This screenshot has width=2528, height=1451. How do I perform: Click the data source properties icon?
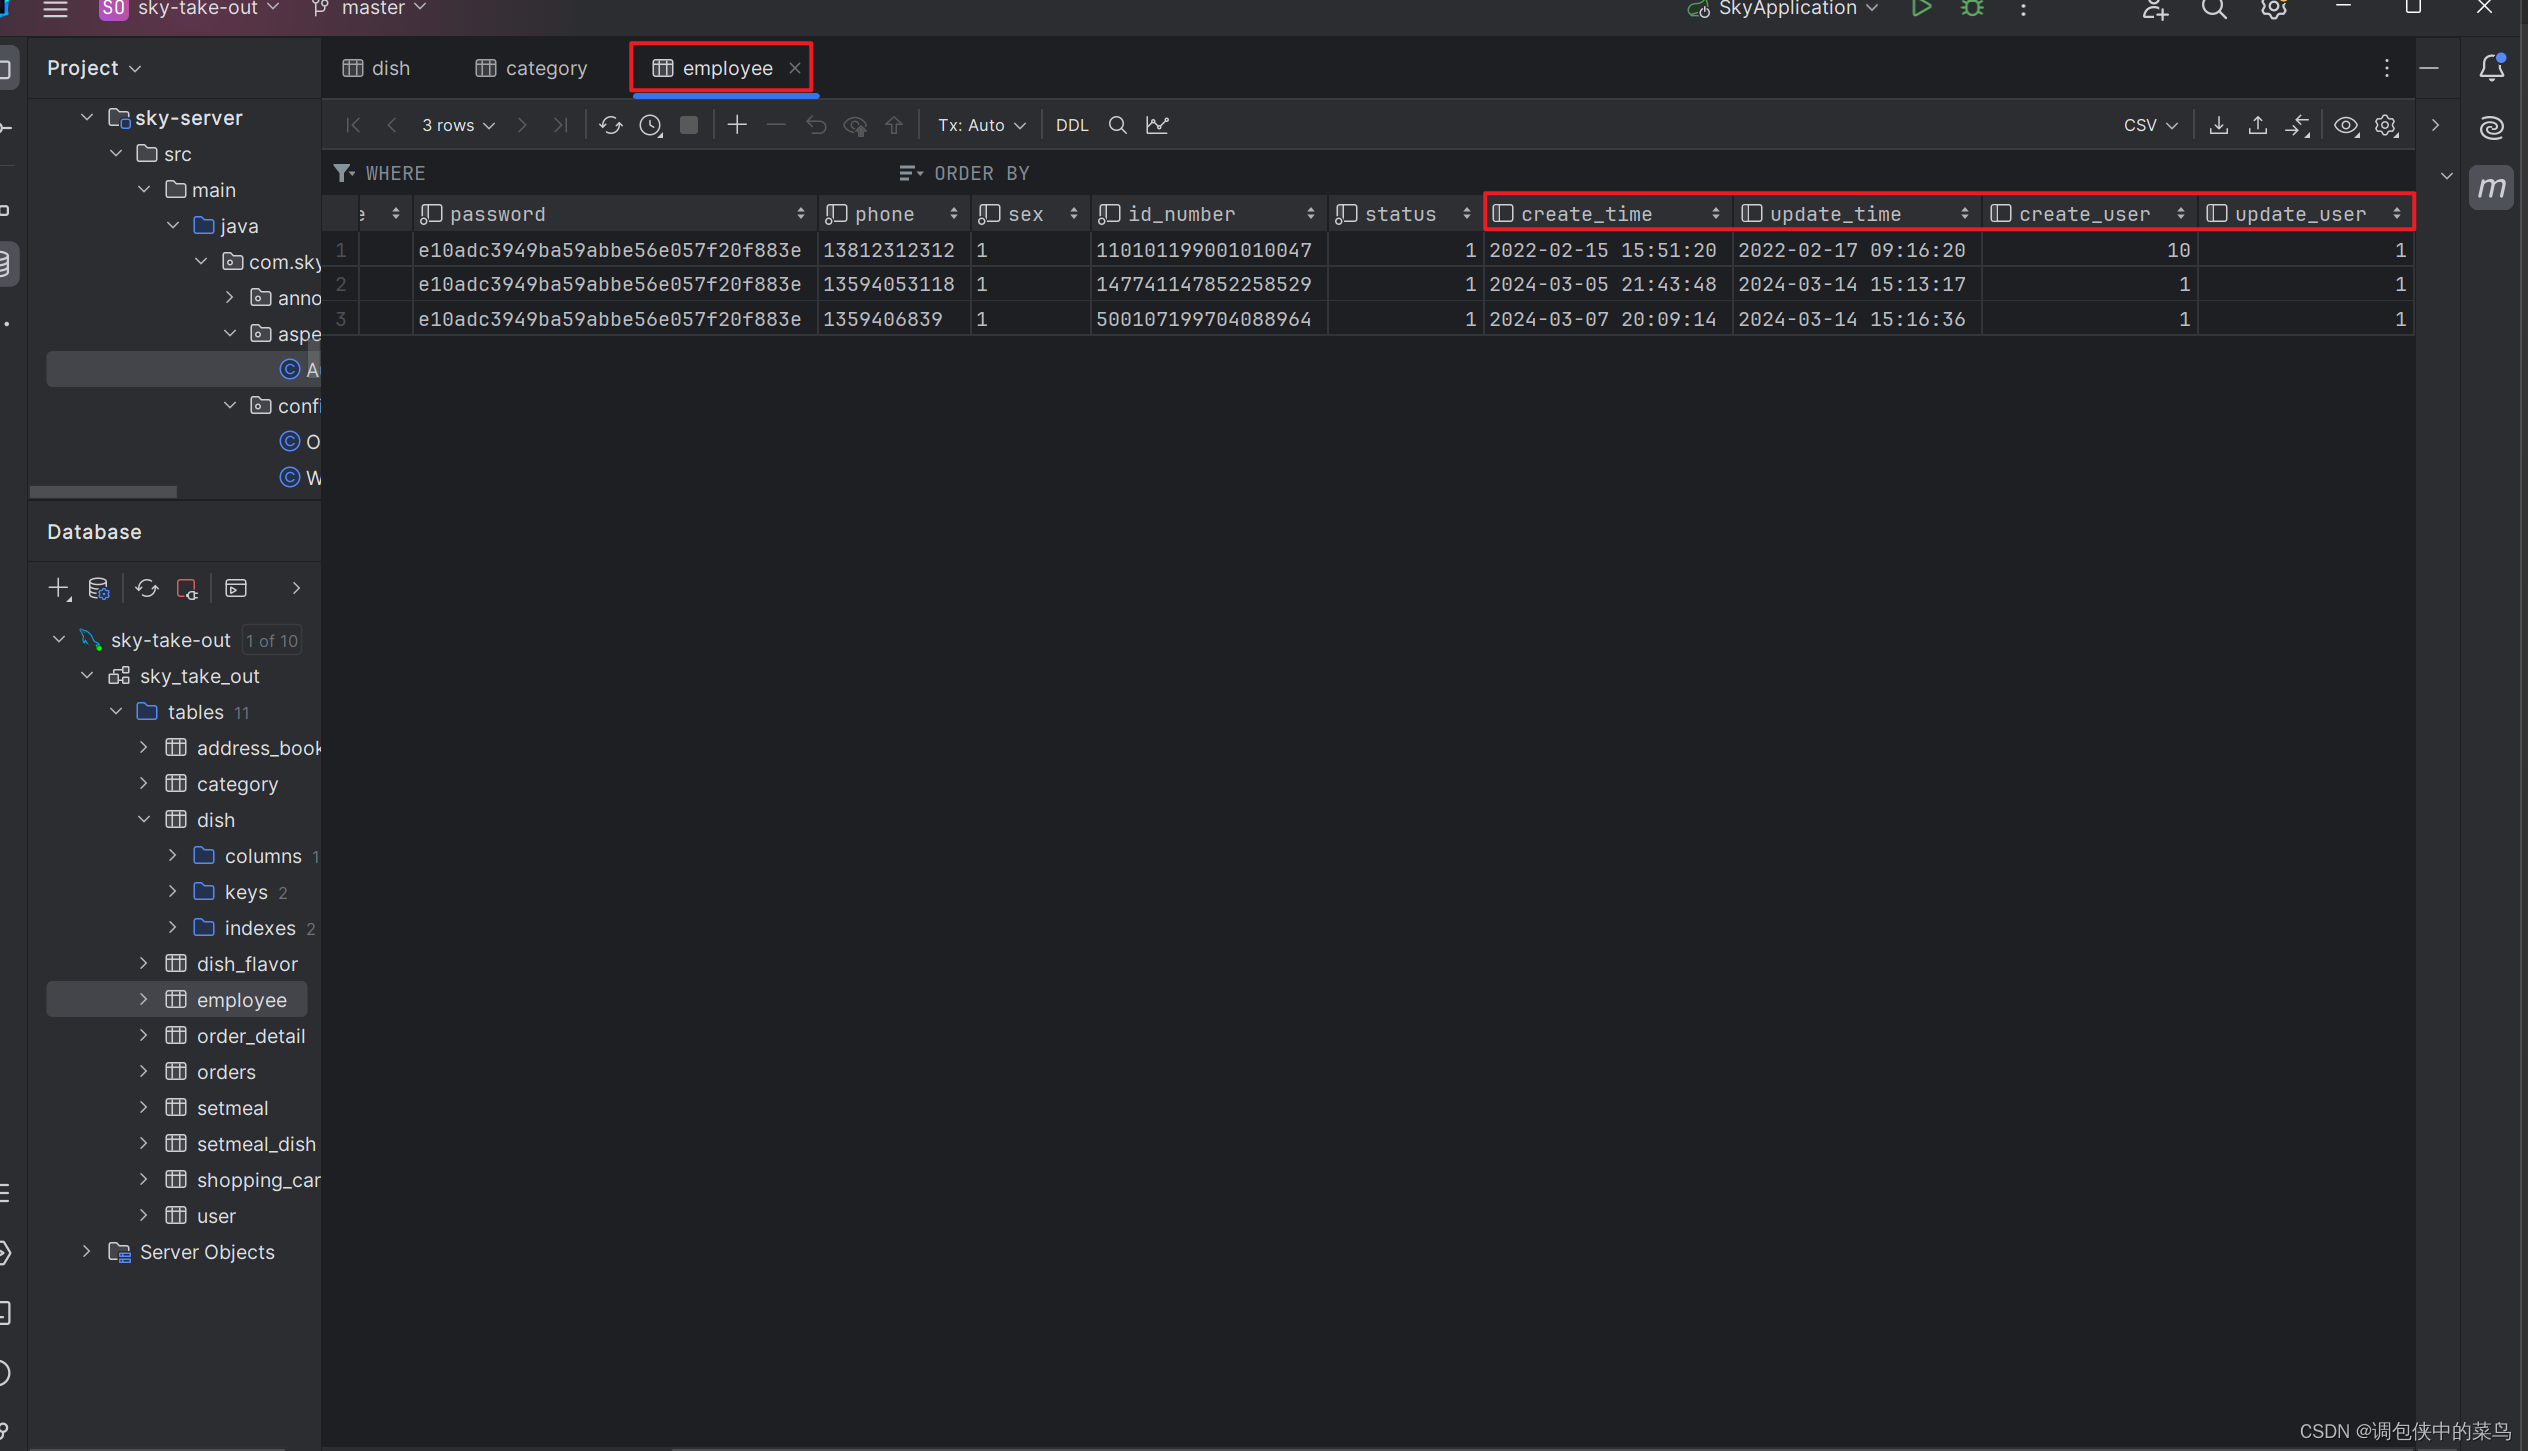(98, 589)
